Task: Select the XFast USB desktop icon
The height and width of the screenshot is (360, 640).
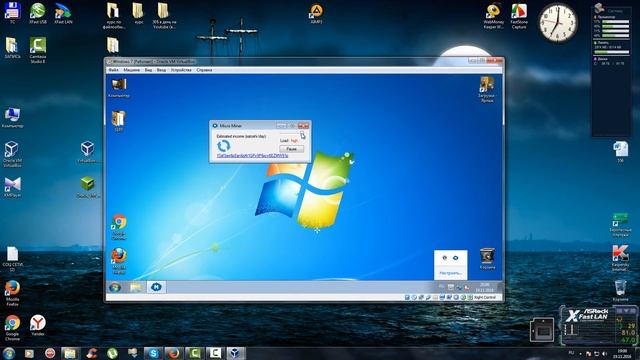Action: click(38, 13)
